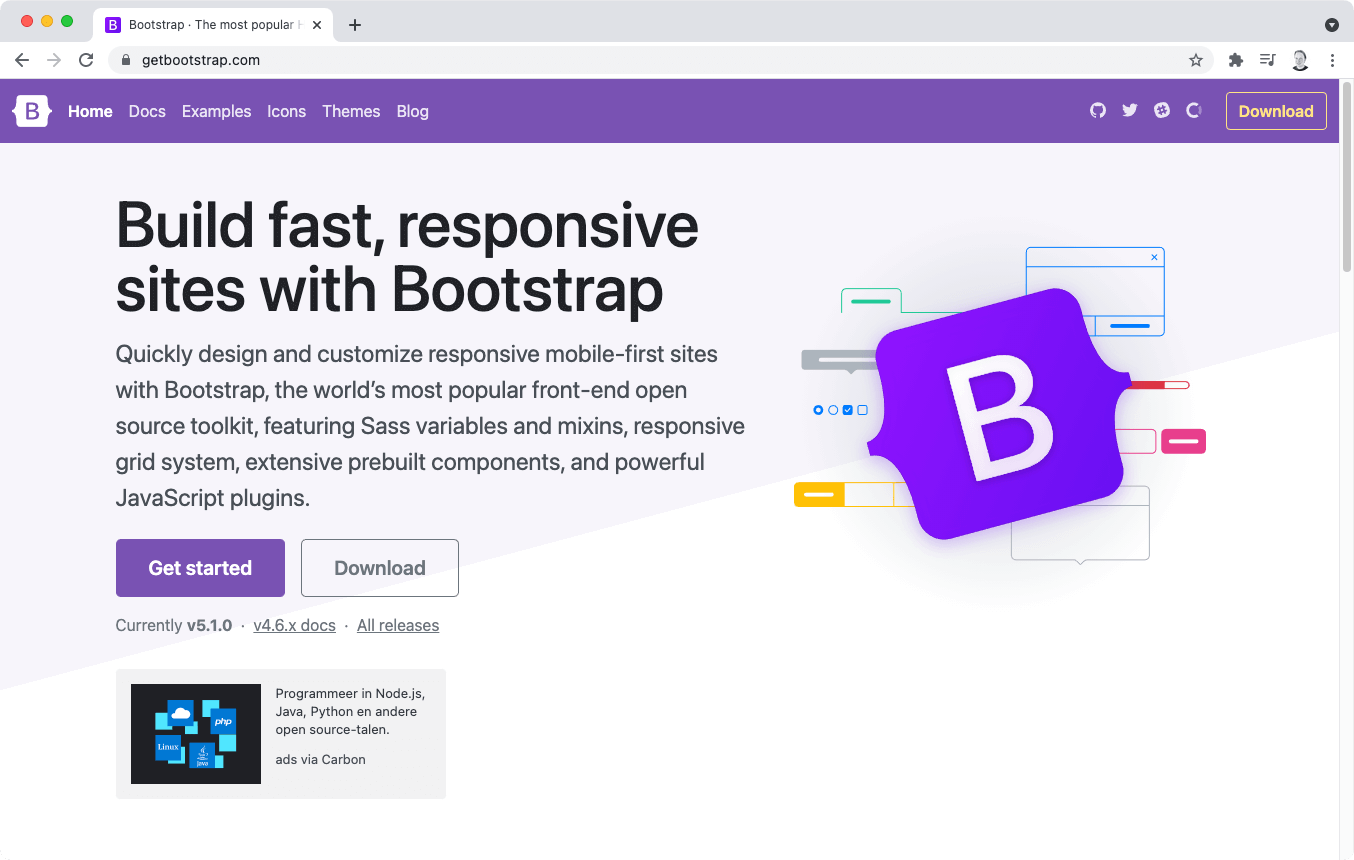Viewport: 1354px width, 860px height.
Task: Open Bootstrap GitHub icon in navbar
Action: [1098, 111]
